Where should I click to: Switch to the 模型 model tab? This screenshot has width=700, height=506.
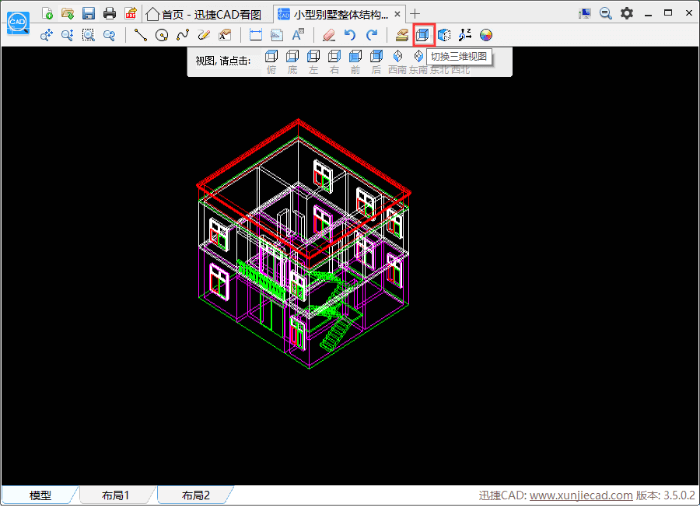point(40,495)
